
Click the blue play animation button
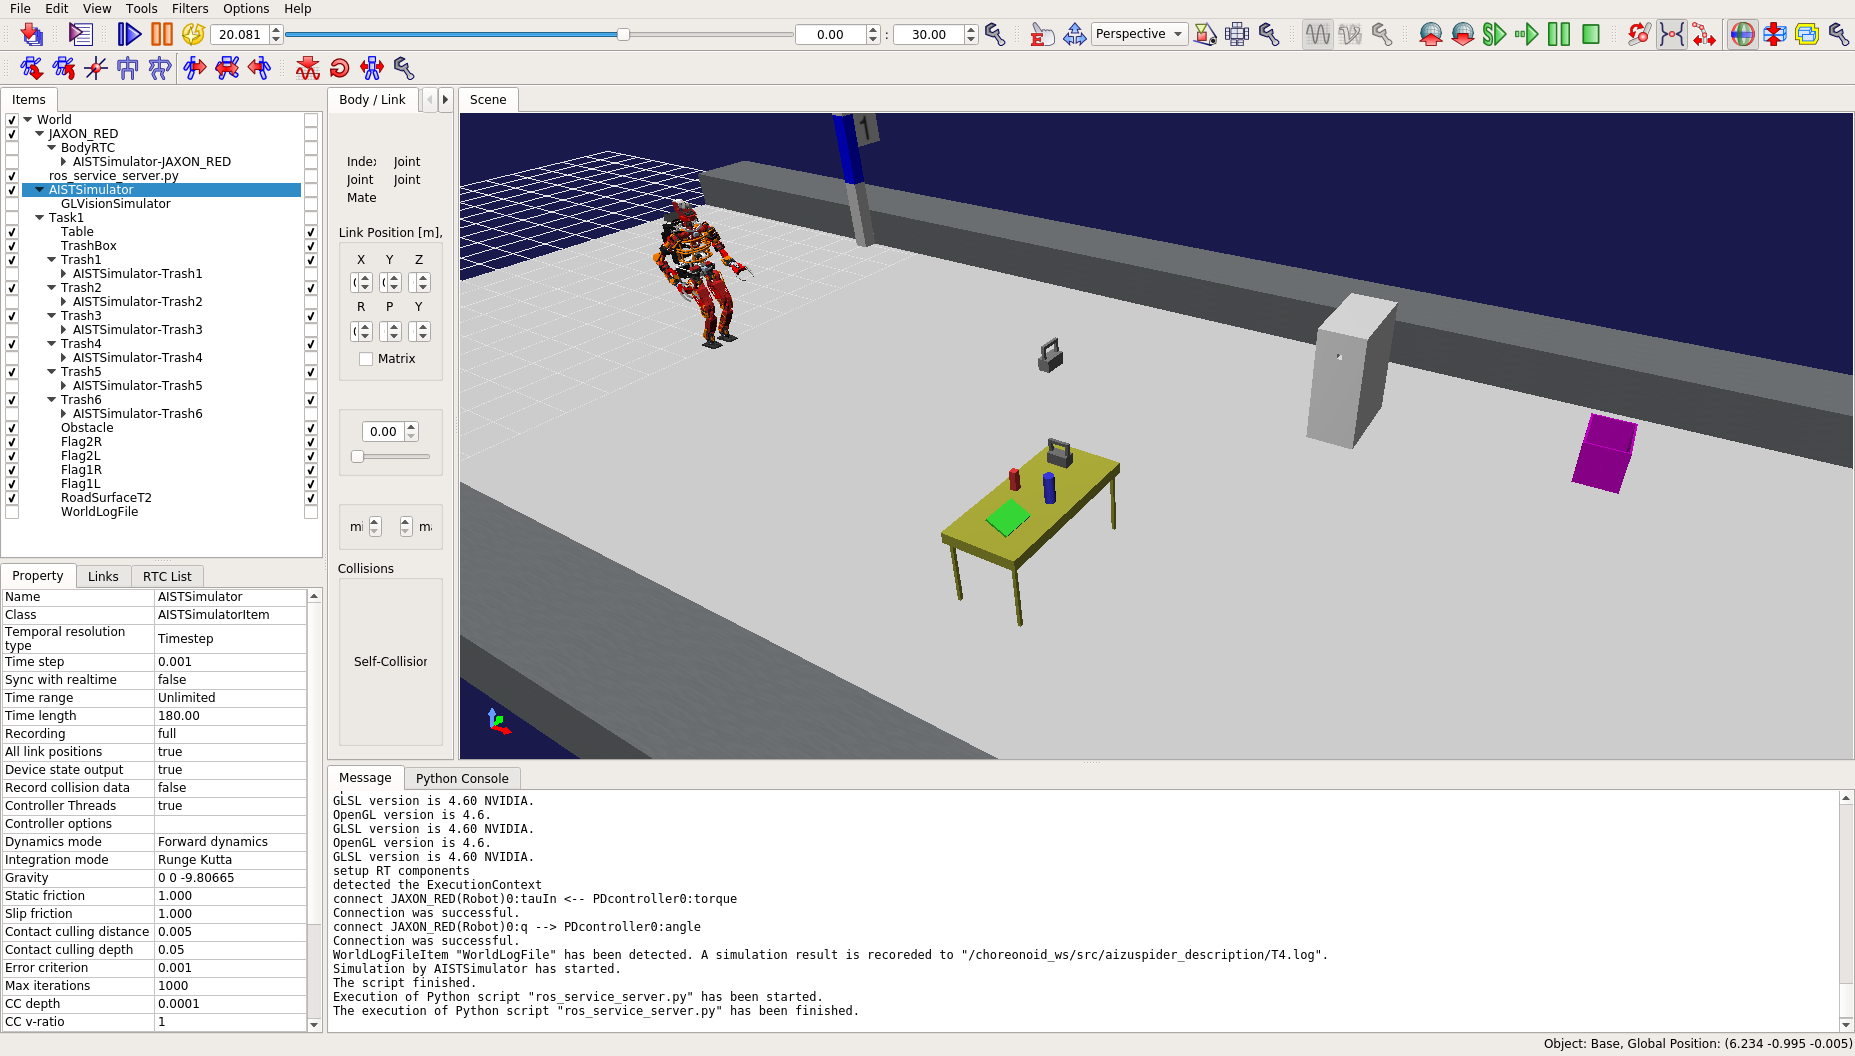(129, 34)
